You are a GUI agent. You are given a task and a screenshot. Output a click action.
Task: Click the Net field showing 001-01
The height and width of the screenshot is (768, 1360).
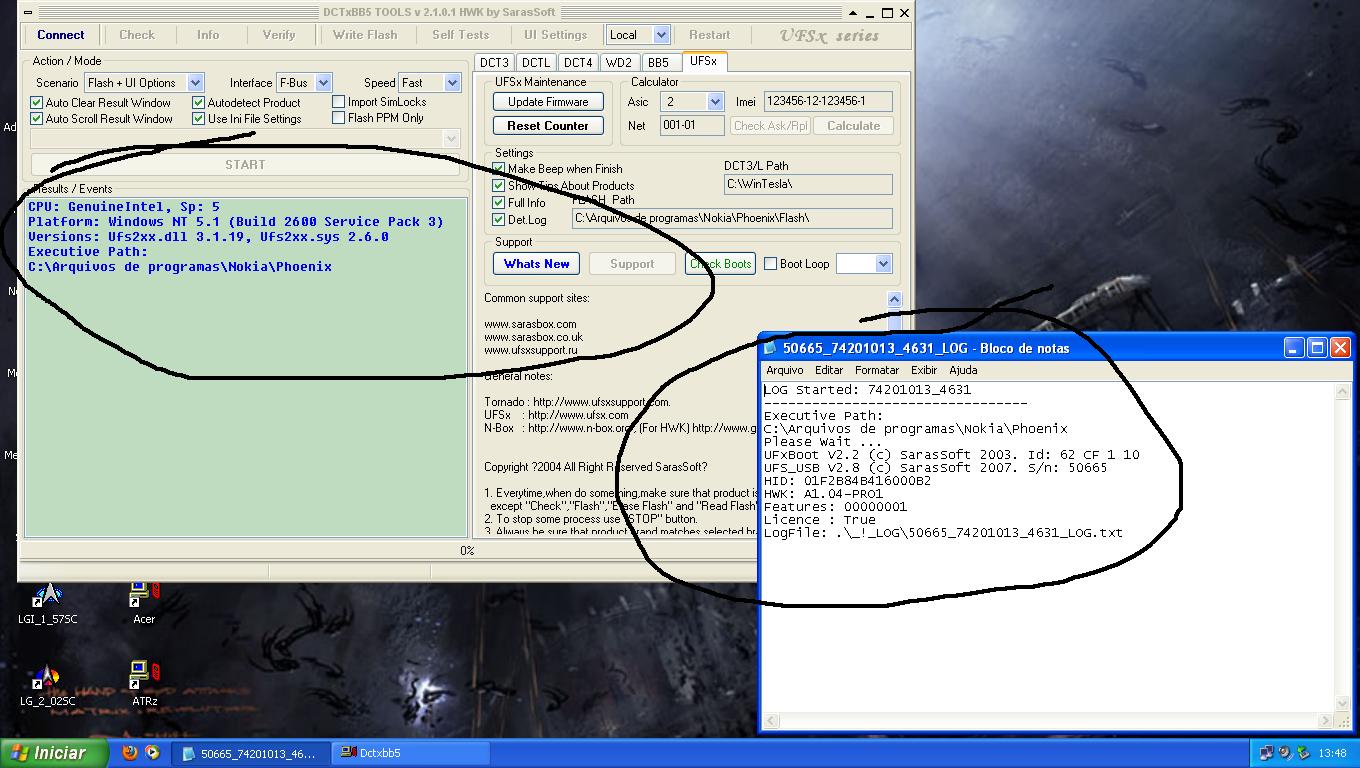point(692,125)
